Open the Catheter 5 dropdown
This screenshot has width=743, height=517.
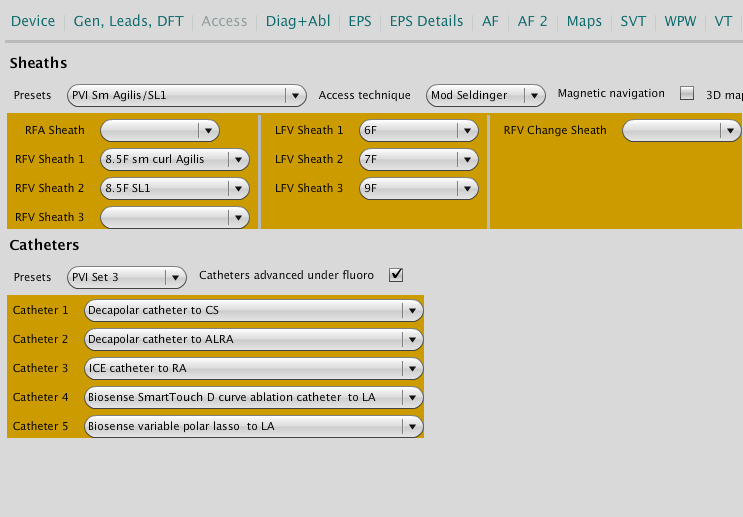[x=254, y=426]
